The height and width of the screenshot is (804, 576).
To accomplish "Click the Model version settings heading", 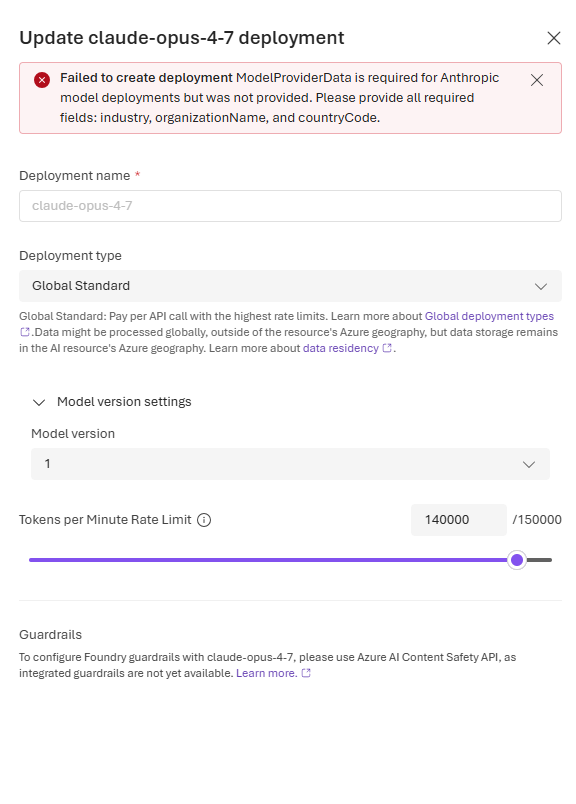I will click(x=124, y=401).
